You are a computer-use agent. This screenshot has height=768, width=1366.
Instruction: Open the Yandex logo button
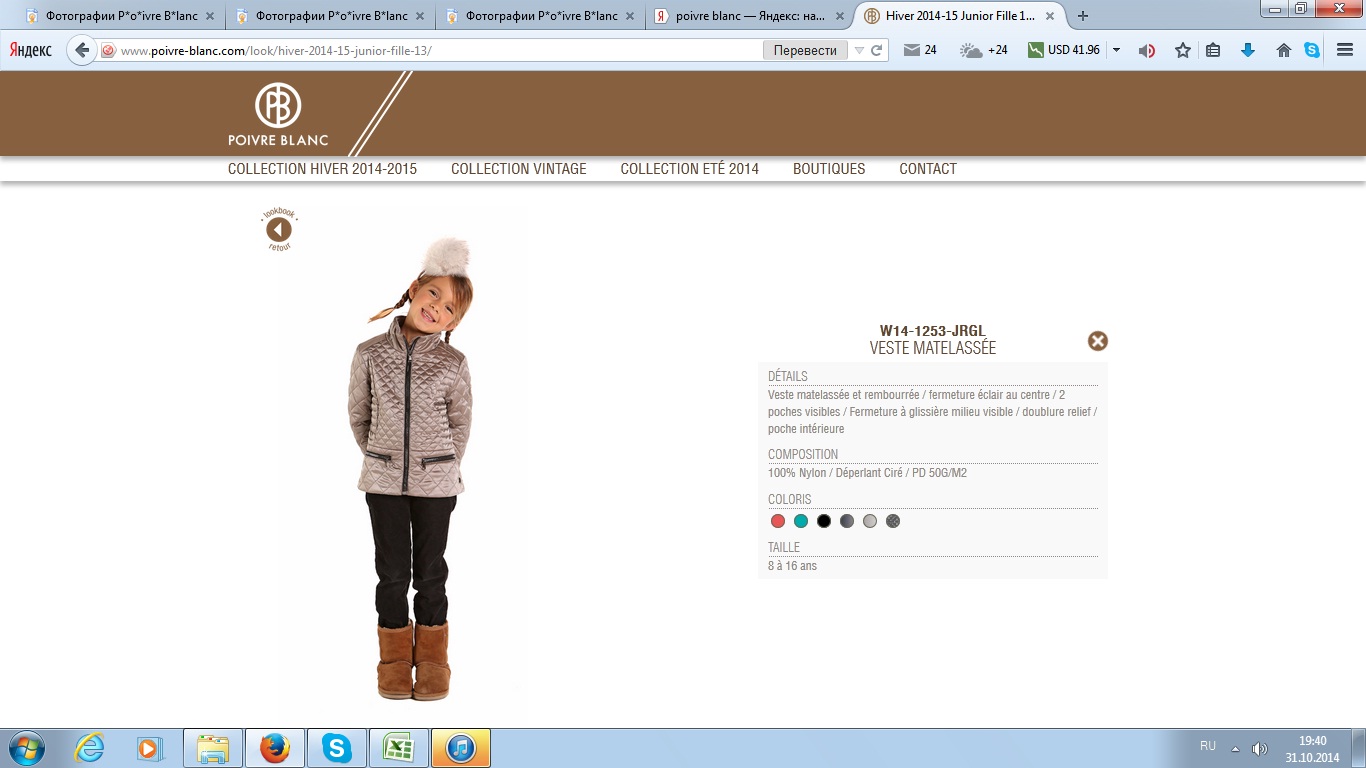(31, 50)
